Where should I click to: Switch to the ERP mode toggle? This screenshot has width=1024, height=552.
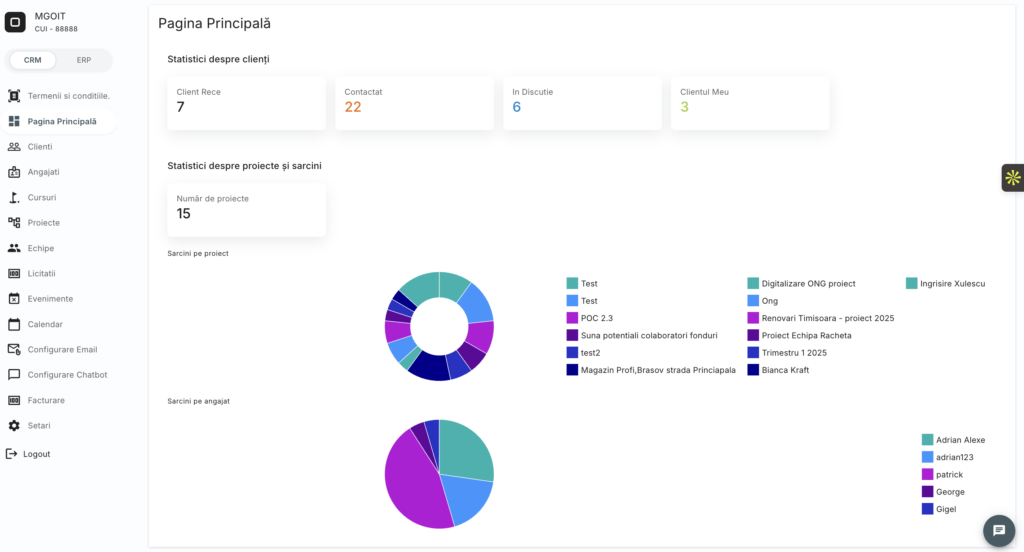tap(84, 60)
